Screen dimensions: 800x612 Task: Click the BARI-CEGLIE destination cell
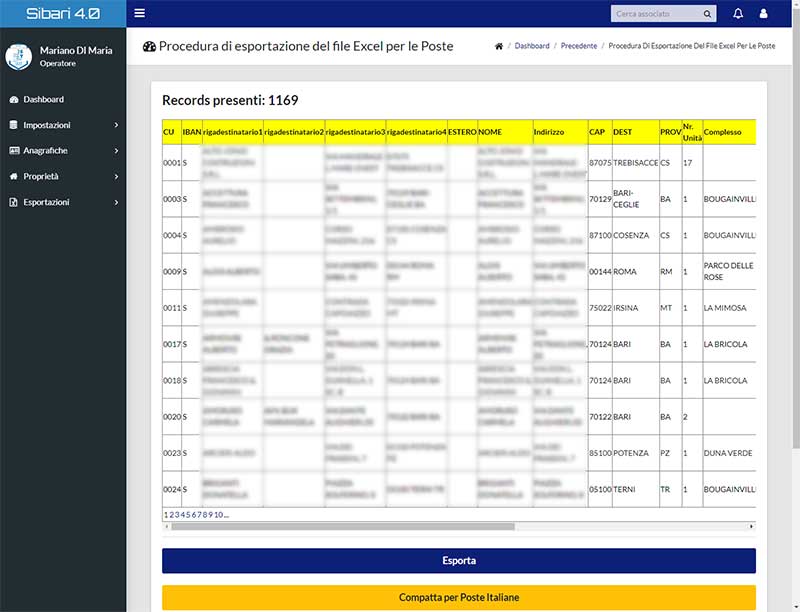coord(636,199)
